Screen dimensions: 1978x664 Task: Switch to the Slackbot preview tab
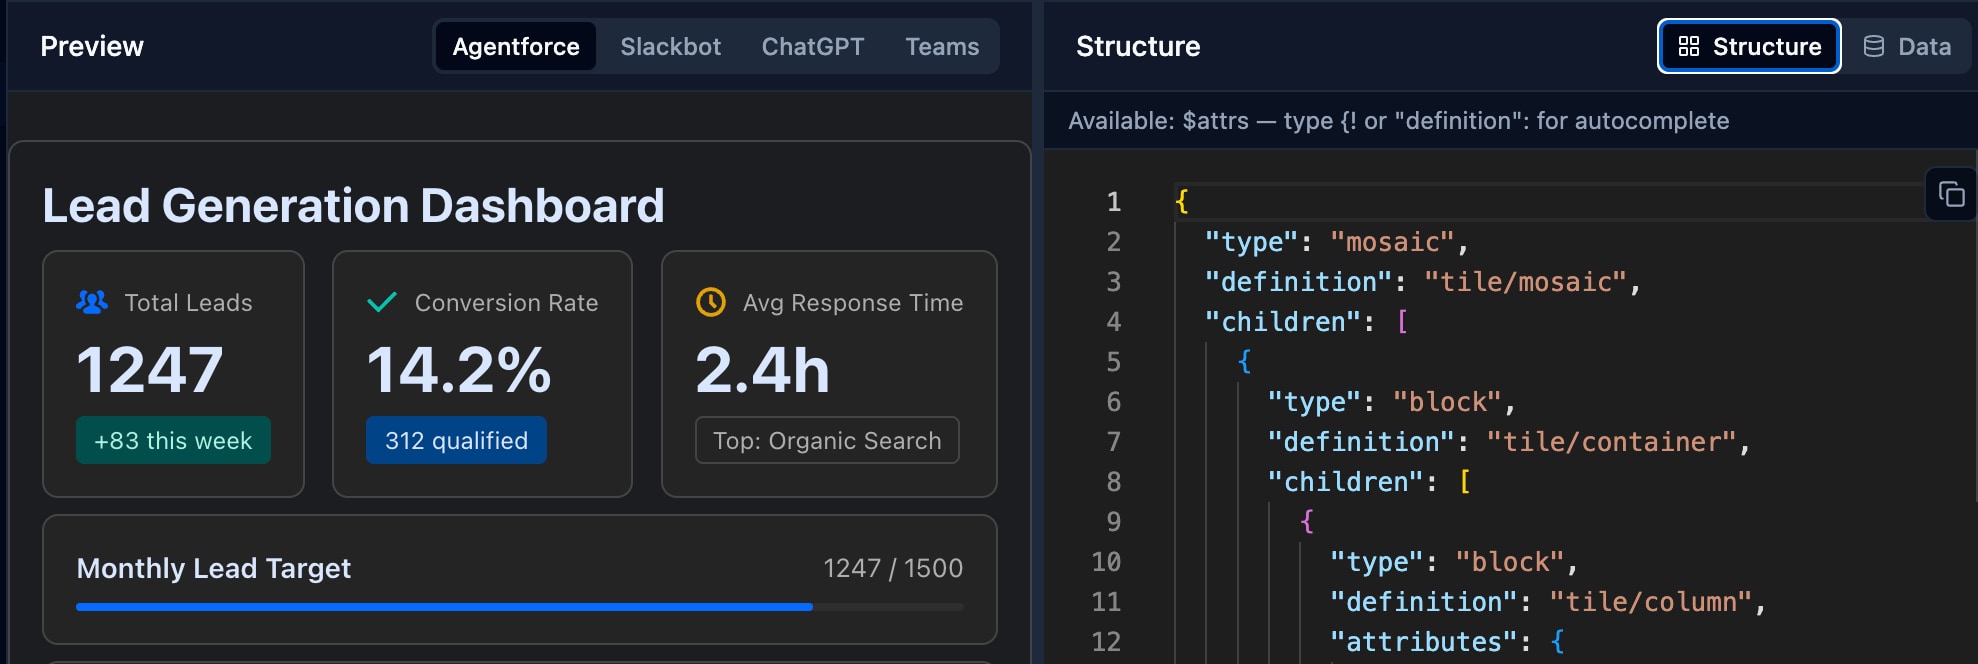click(x=670, y=46)
